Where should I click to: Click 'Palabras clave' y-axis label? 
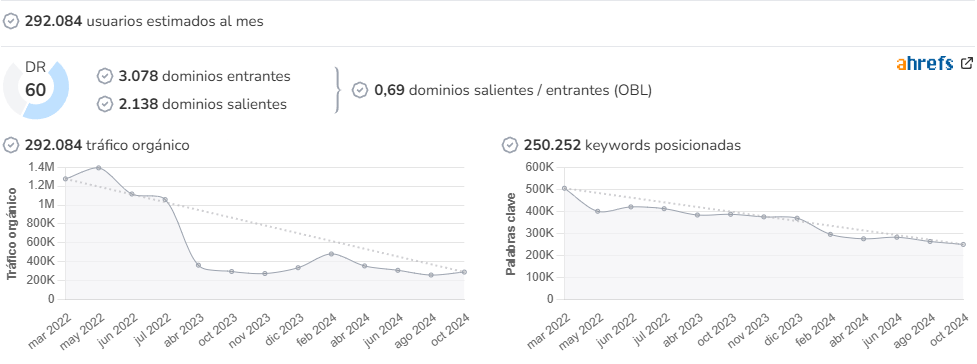(511, 233)
